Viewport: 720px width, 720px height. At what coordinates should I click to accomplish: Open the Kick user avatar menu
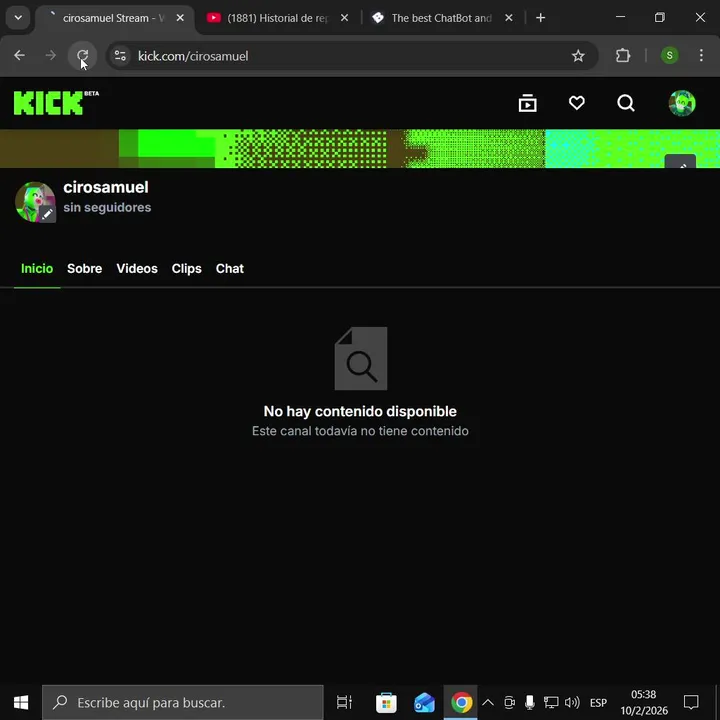pos(682,103)
